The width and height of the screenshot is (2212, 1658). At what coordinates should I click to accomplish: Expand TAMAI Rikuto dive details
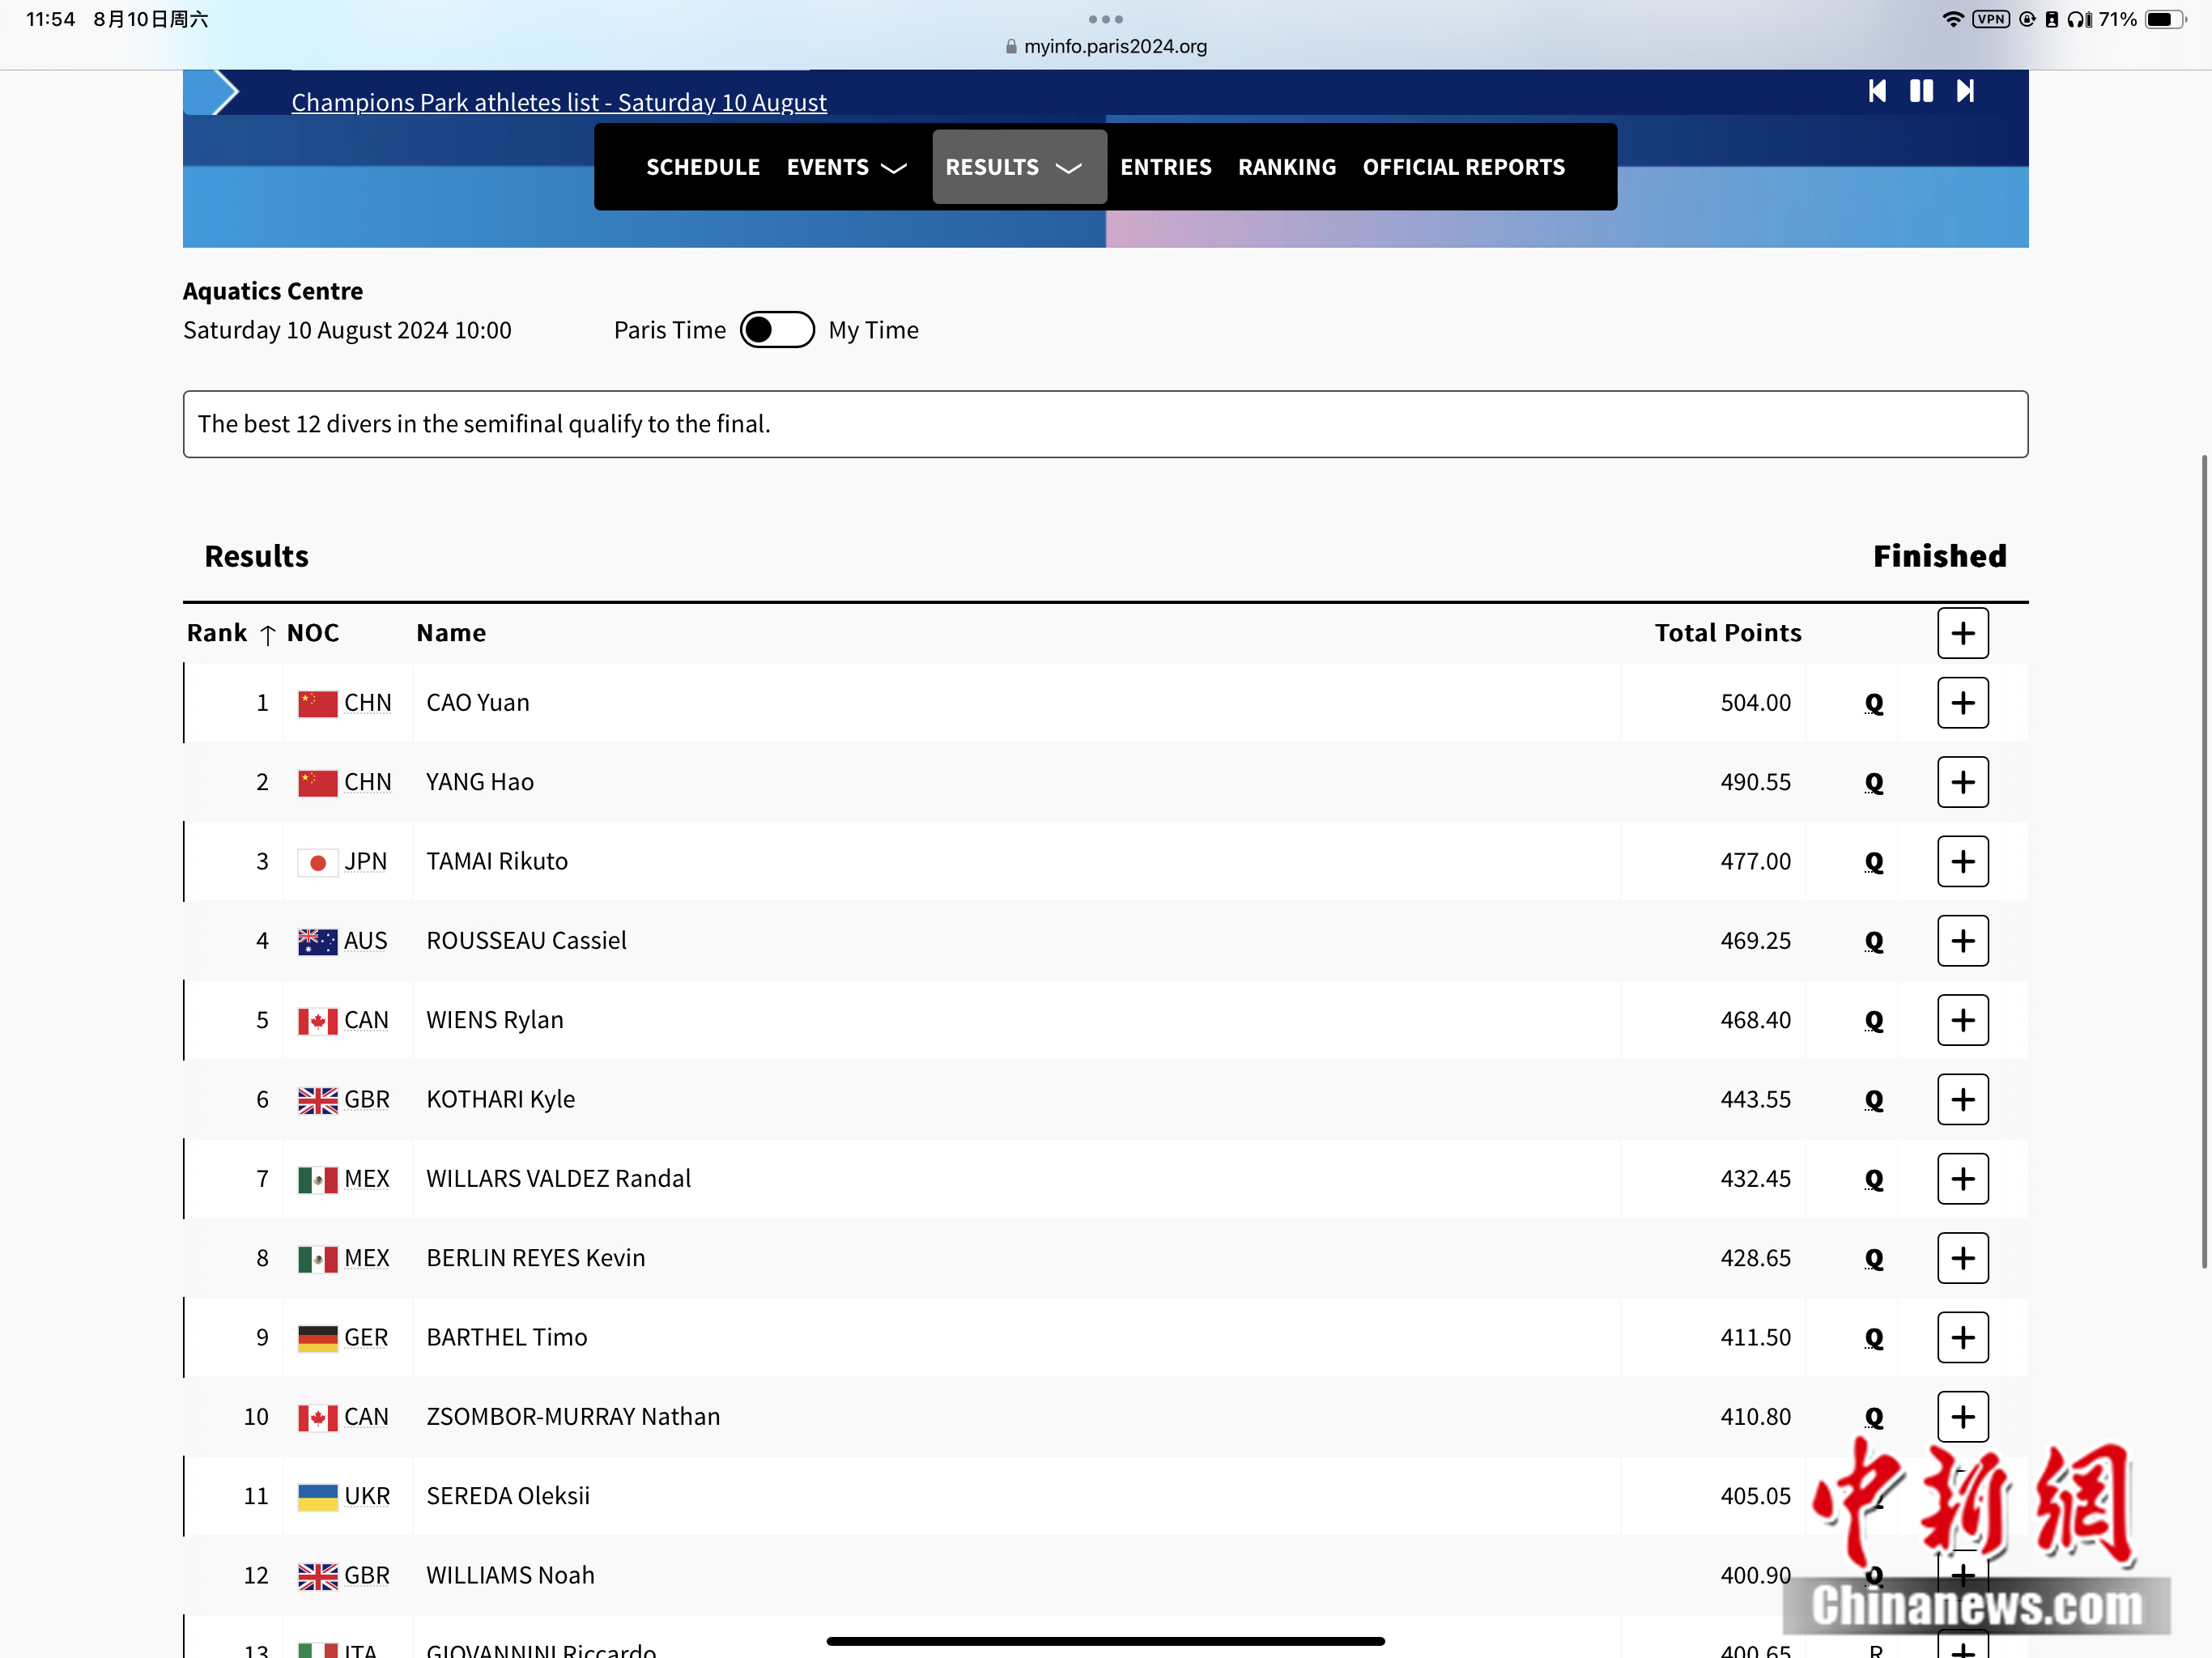tap(1962, 862)
